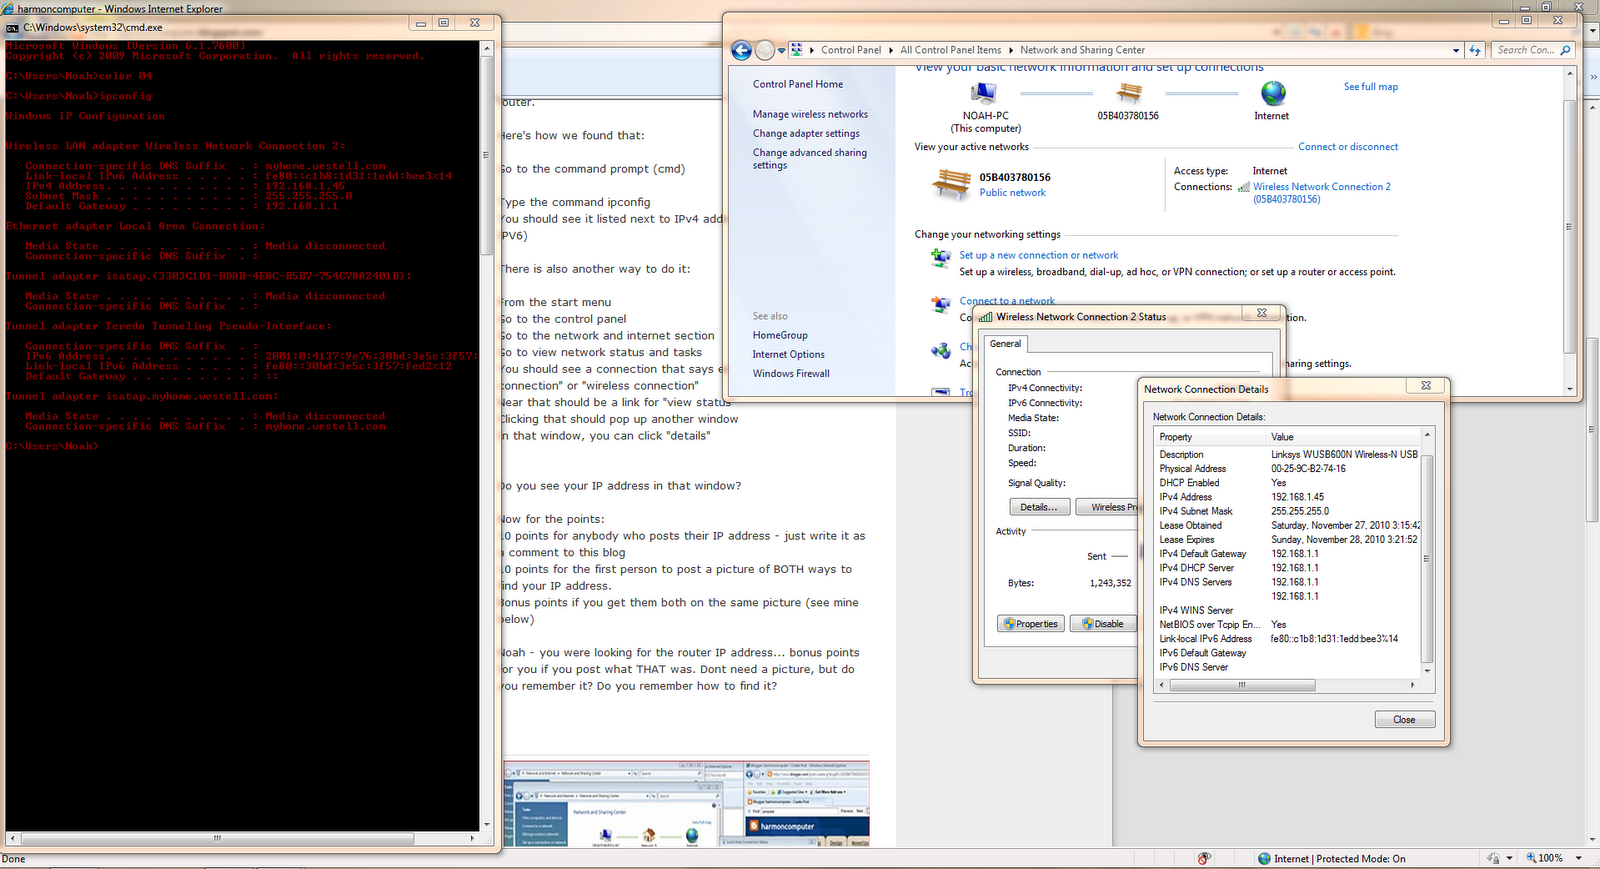The height and width of the screenshot is (869, 1600).
Task: Click the signal bars icon beside Connections
Action: (1244, 187)
